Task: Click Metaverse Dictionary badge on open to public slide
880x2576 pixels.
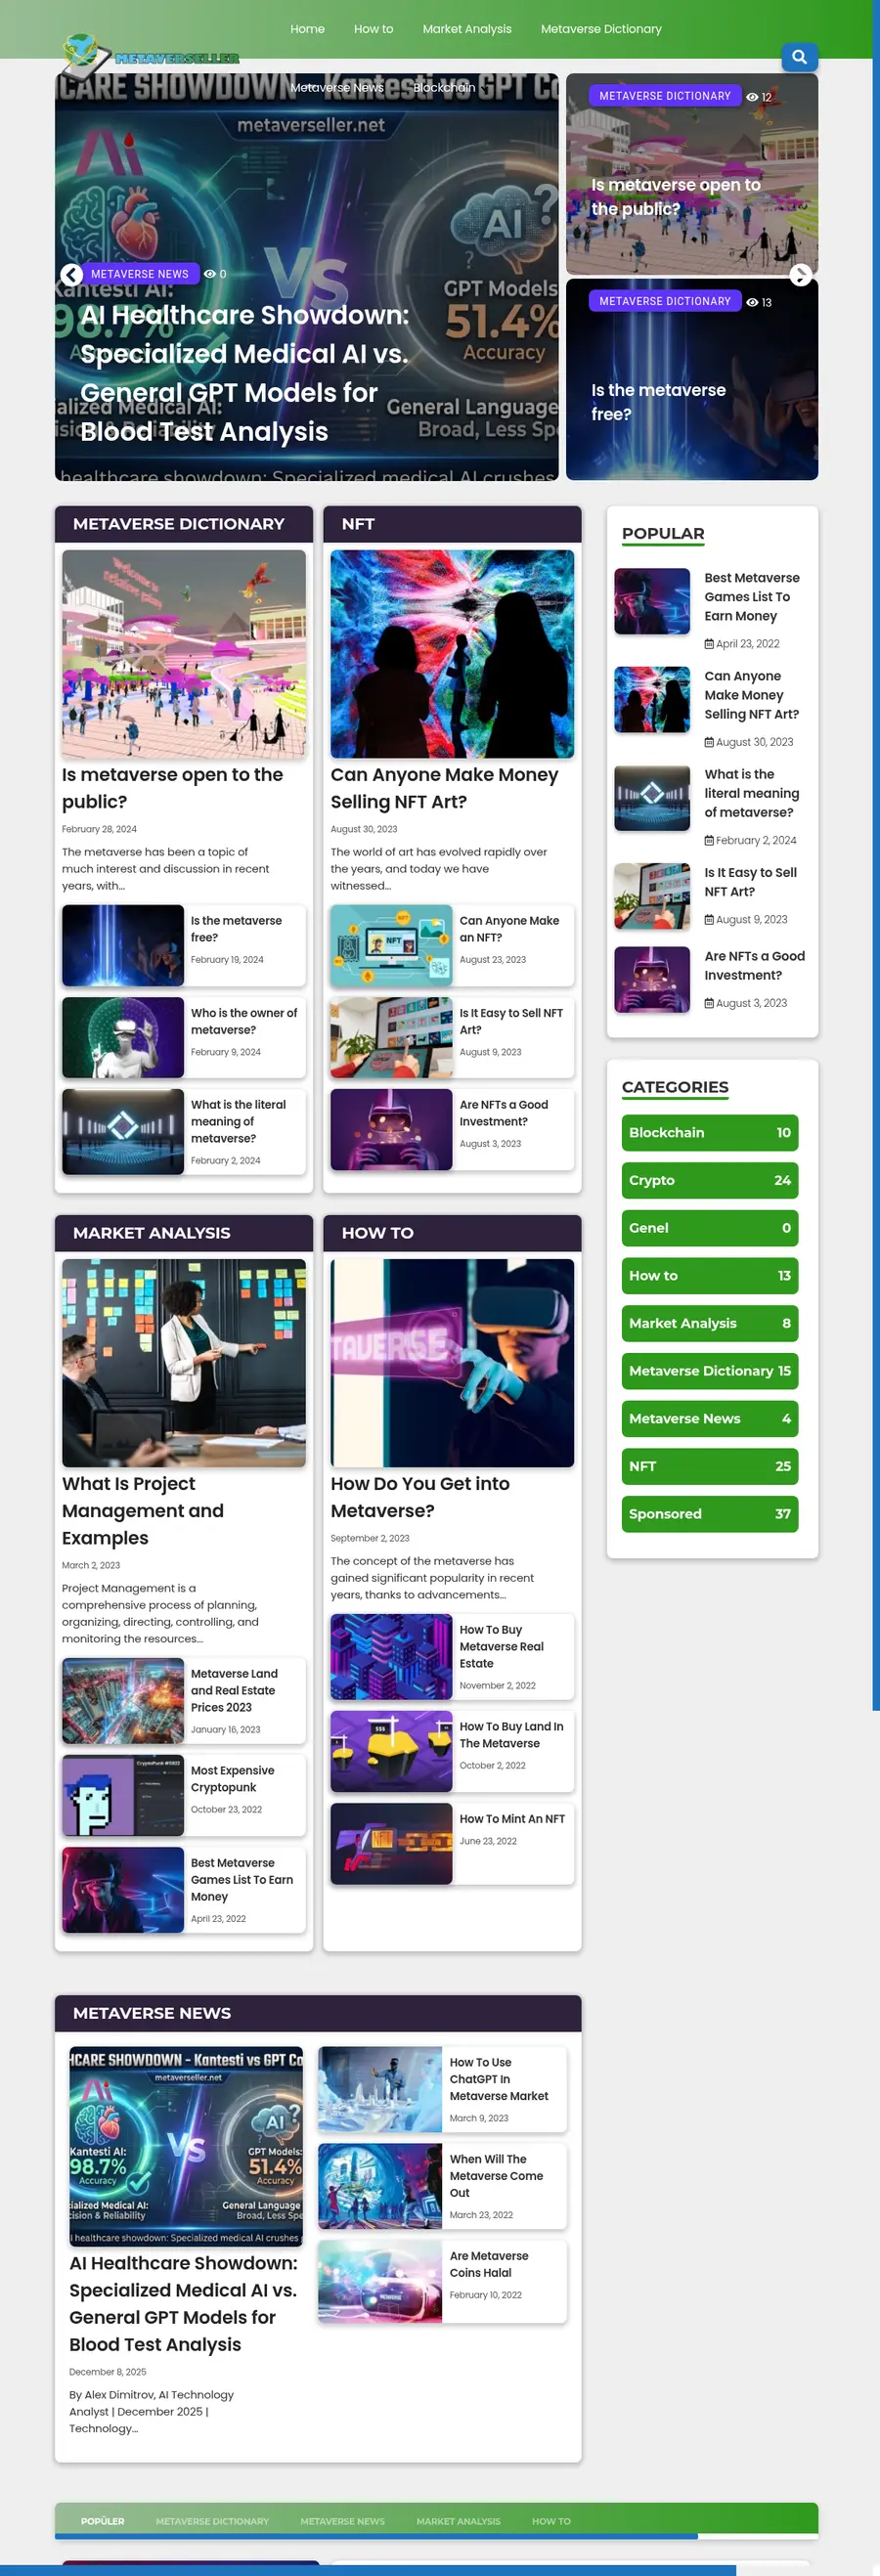Action: tap(665, 96)
